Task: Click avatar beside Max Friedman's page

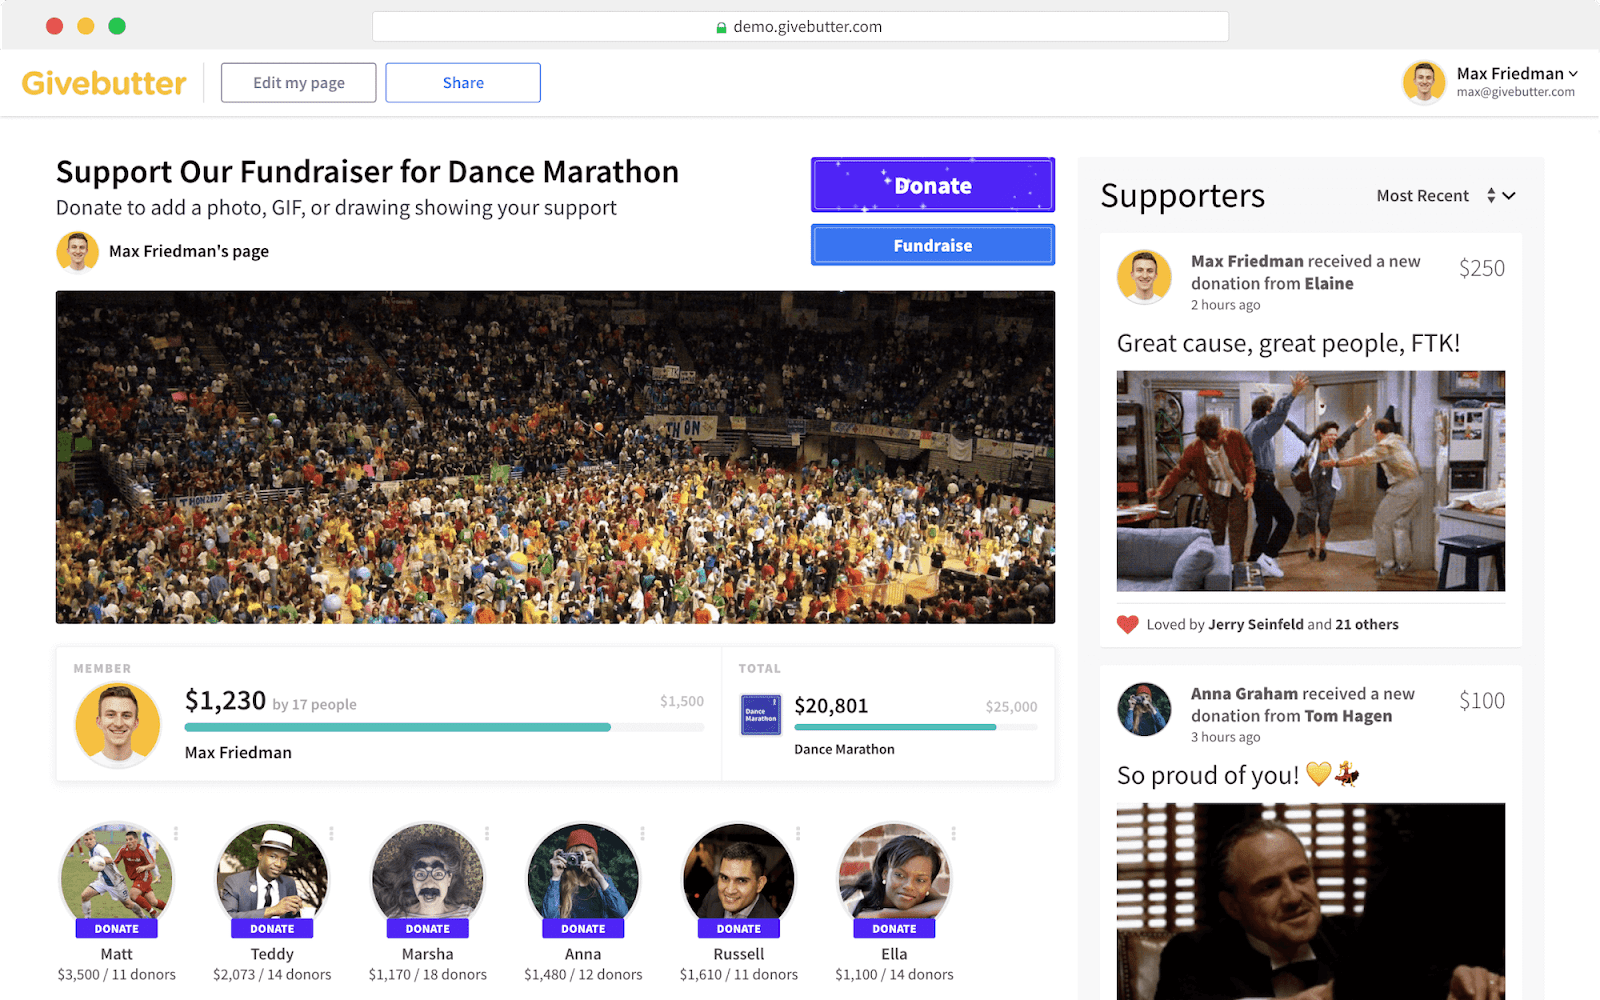Action: coord(77,251)
